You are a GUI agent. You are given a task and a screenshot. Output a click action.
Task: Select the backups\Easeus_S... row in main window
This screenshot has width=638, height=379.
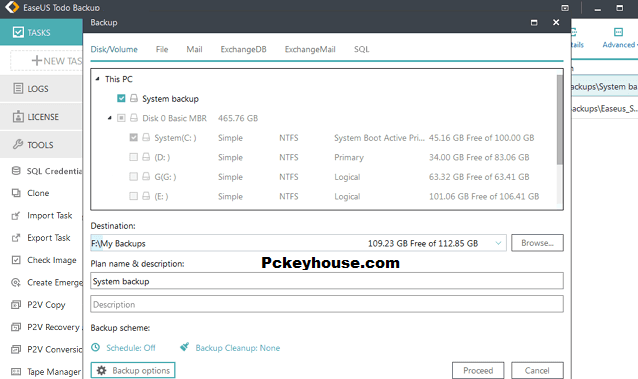coord(605,108)
